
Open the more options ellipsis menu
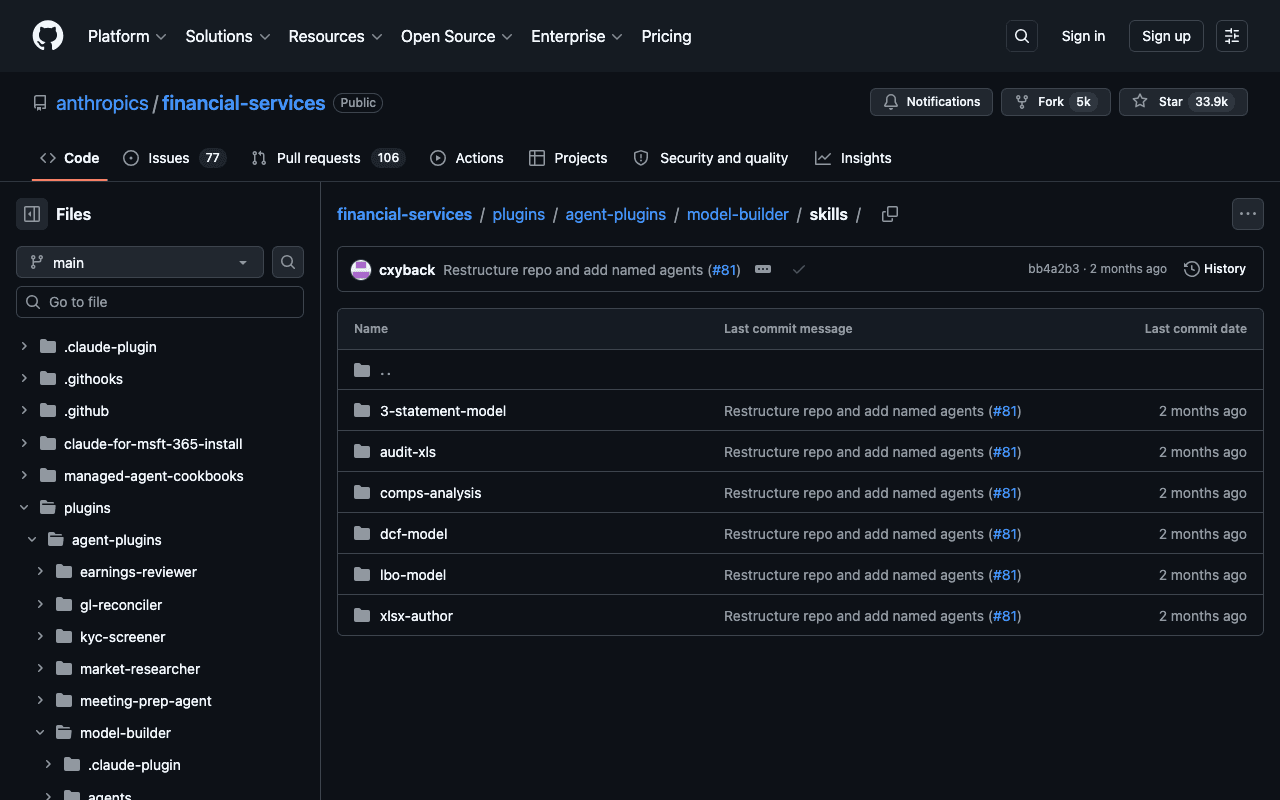coord(1248,214)
